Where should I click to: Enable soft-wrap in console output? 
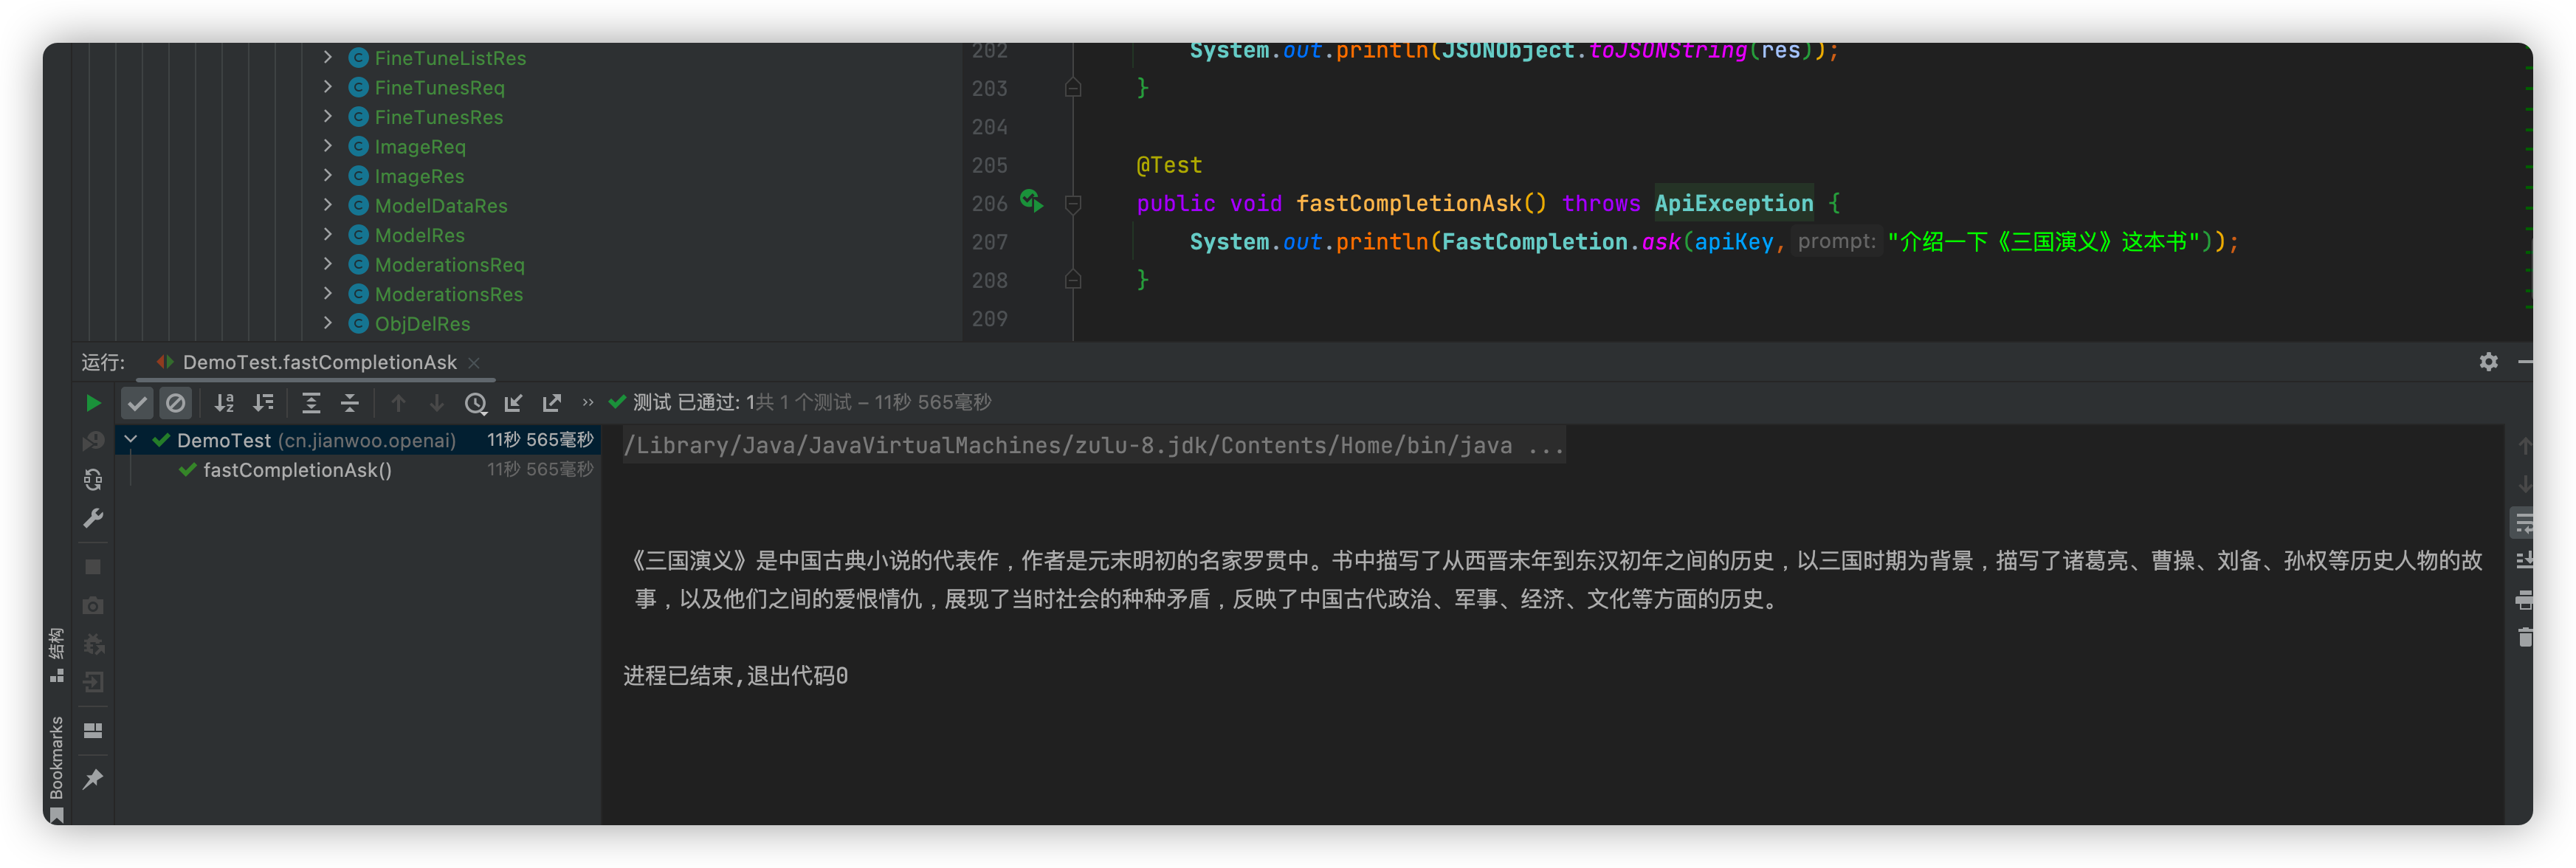click(x=2523, y=522)
